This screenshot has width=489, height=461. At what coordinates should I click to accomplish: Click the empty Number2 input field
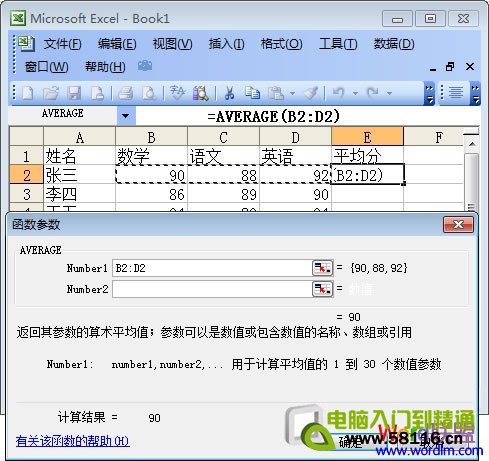(213, 289)
